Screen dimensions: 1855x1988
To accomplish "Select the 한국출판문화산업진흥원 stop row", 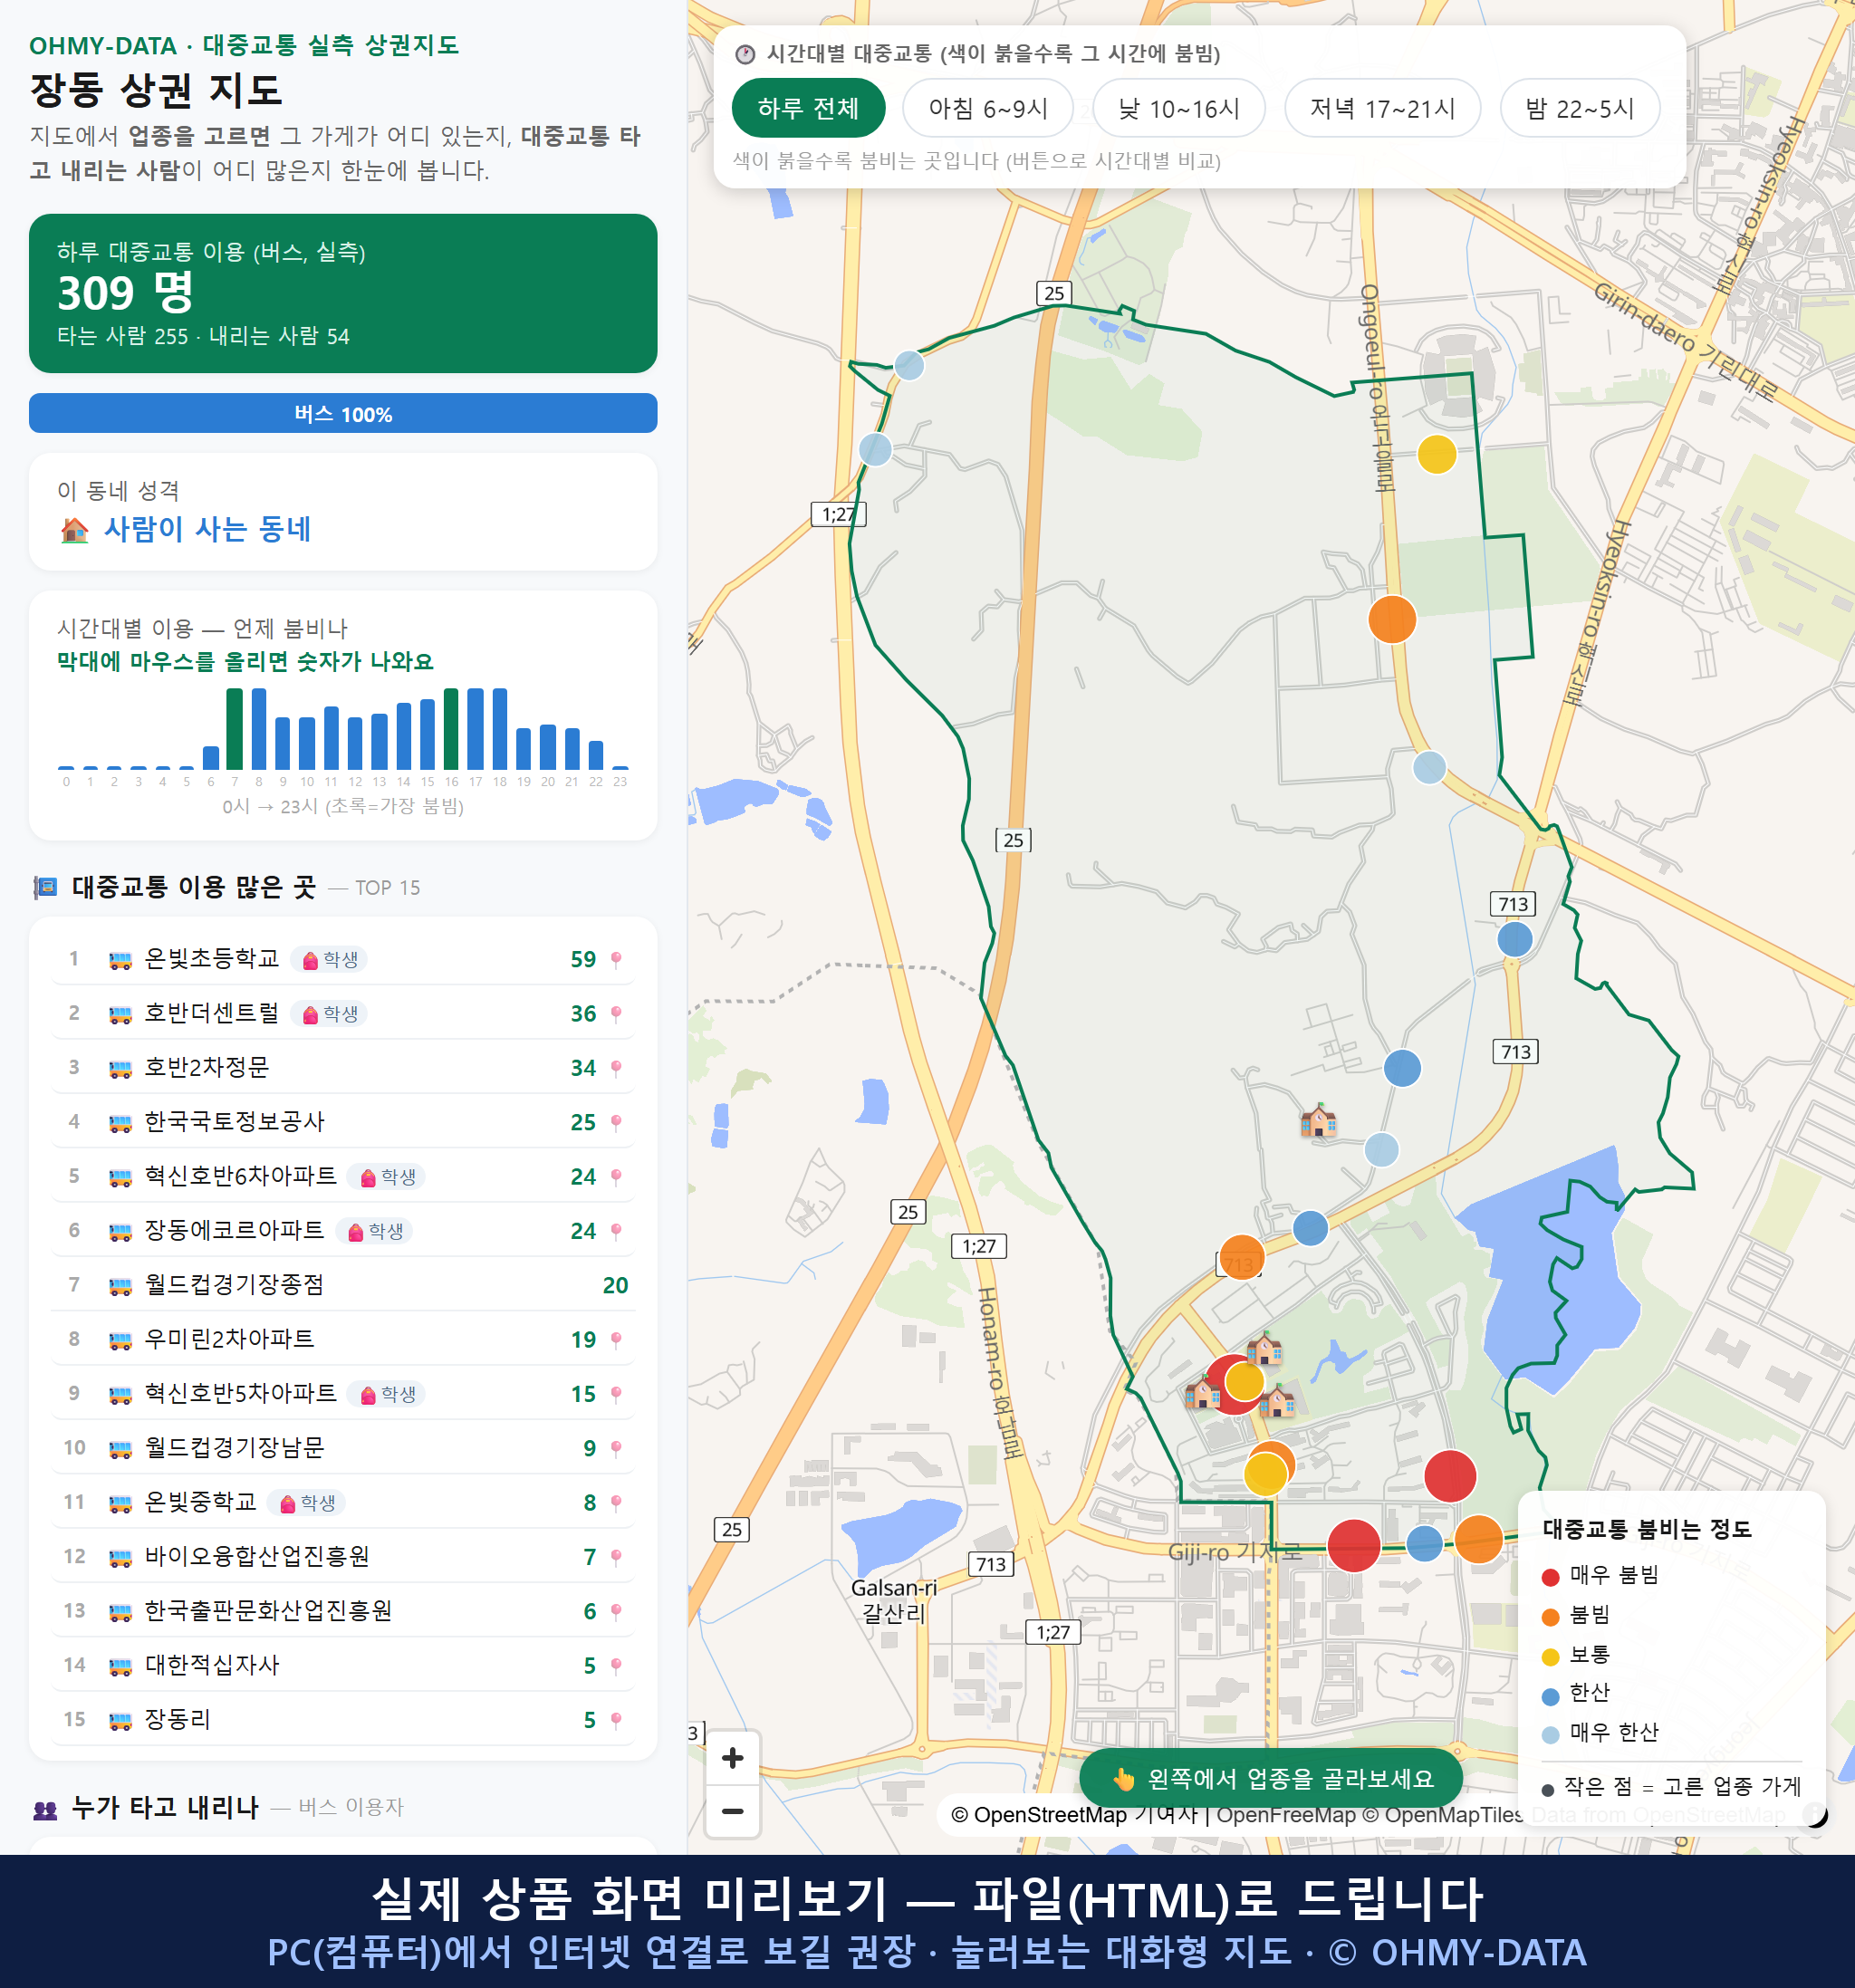I will click(x=343, y=1611).
